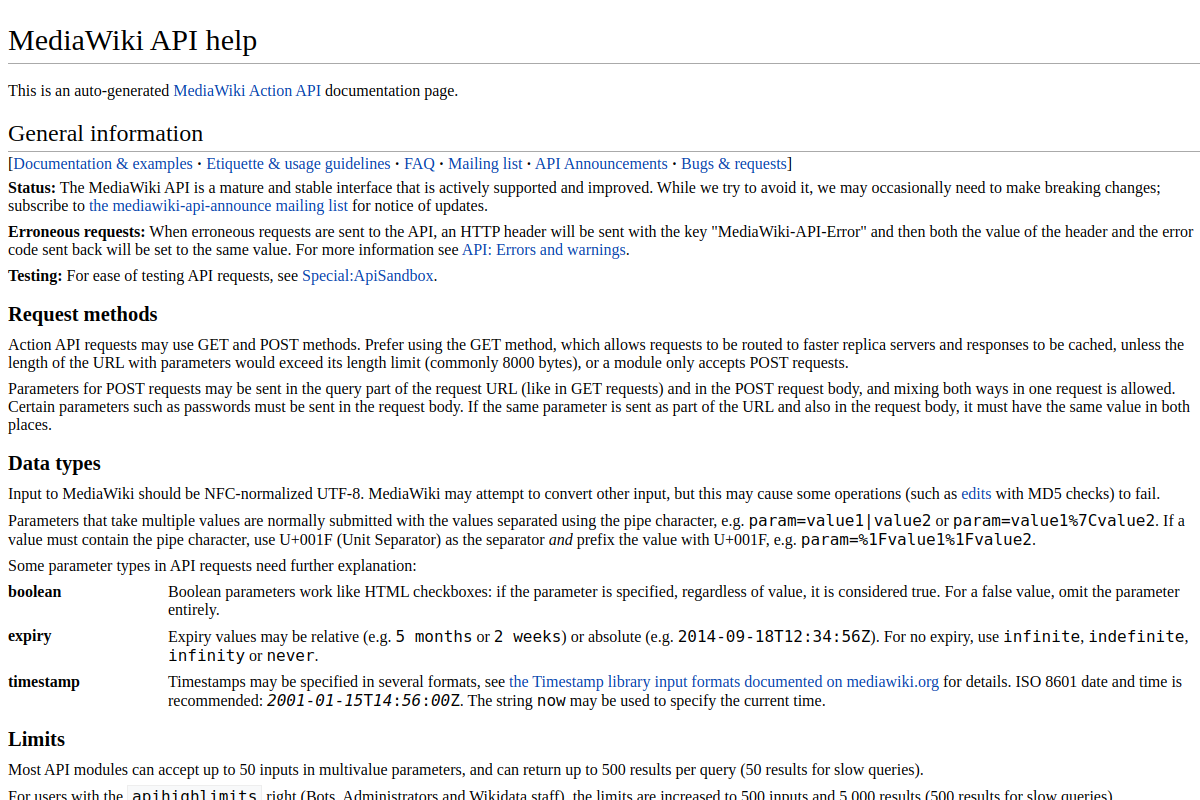The width and height of the screenshot is (1200, 800).
Task: Click the code text 2 weeks
Action: [528, 636]
